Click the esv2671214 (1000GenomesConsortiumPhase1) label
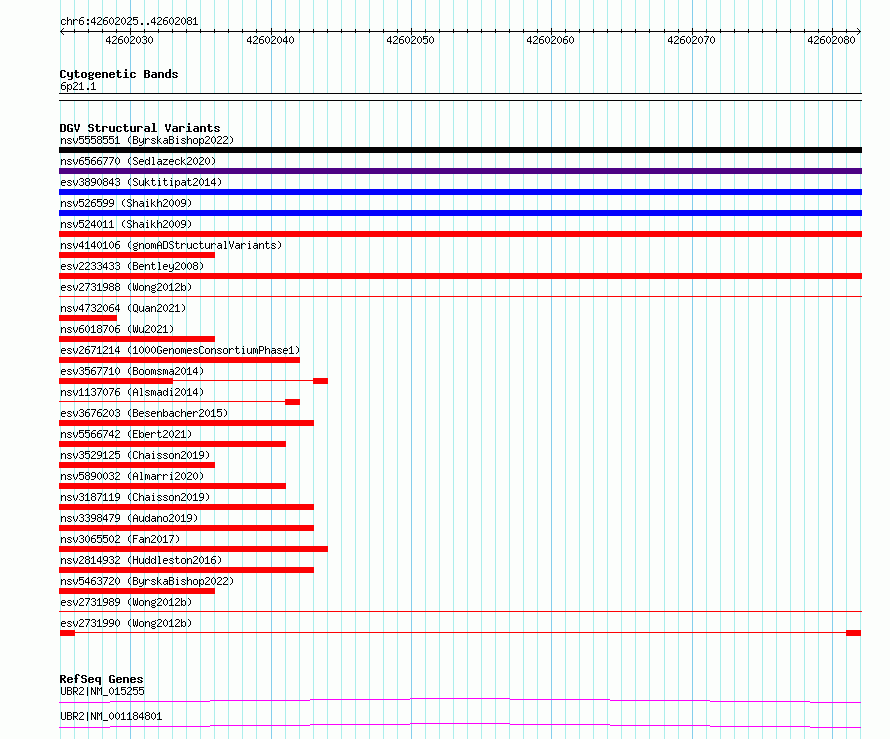This screenshot has width=890, height=739. pos(180,350)
